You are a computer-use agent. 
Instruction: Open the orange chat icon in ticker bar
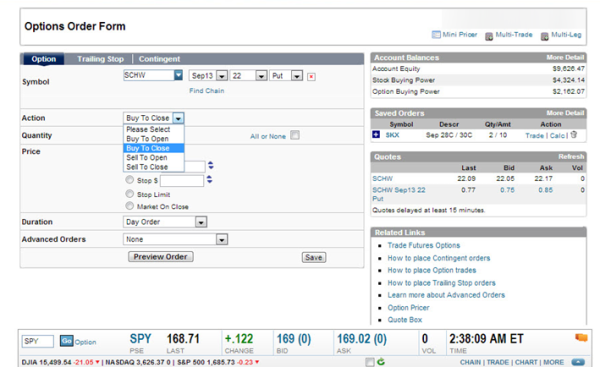581,338
